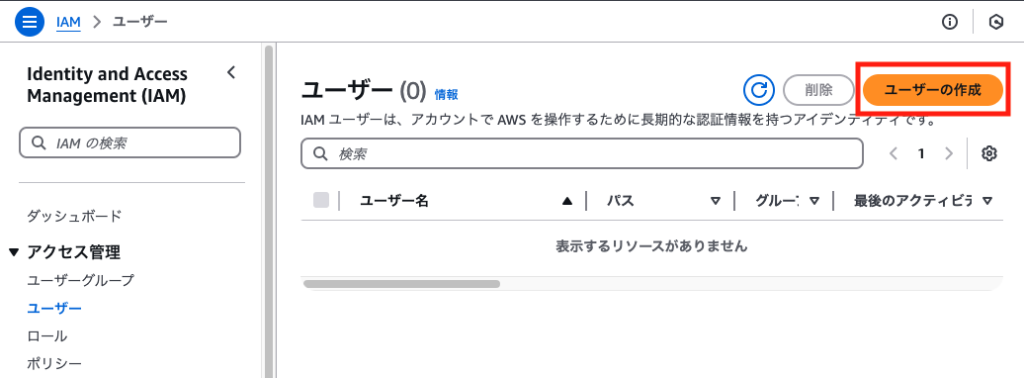The width and height of the screenshot is (1024, 378).
Task: Sort the パス column
Action: pos(715,201)
